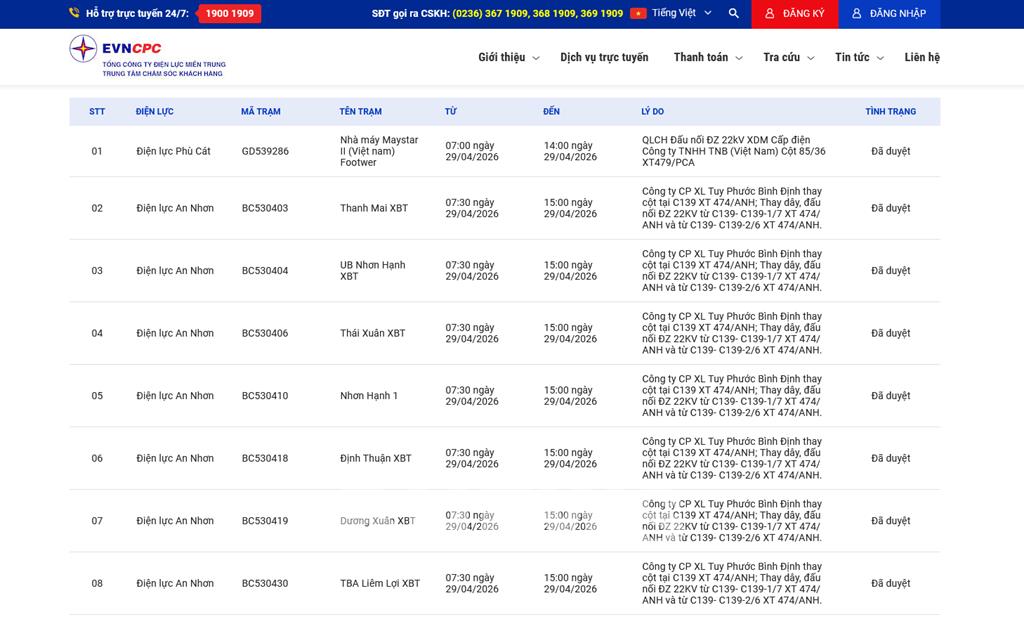Expand the Thanh toán dropdown menu
Image resolution: width=1024 pixels, height=624 pixels.
(707, 58)
